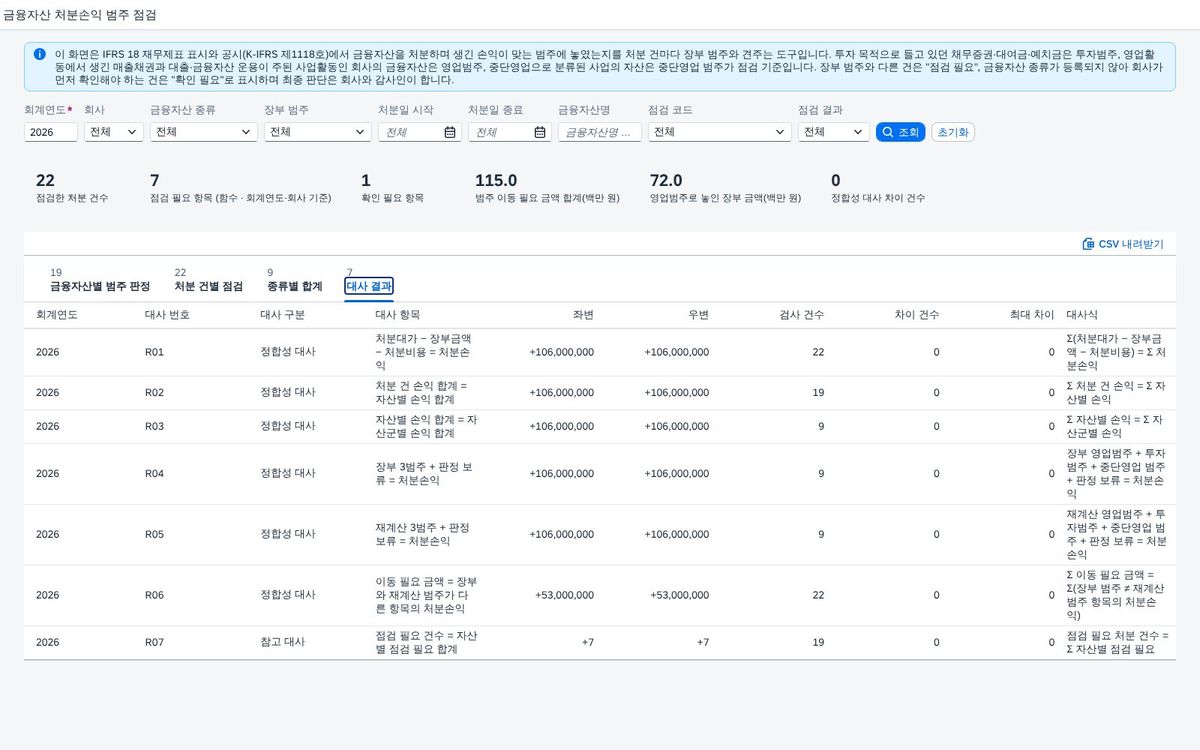Select the R01 reconciliation row cell

[154, 352]
